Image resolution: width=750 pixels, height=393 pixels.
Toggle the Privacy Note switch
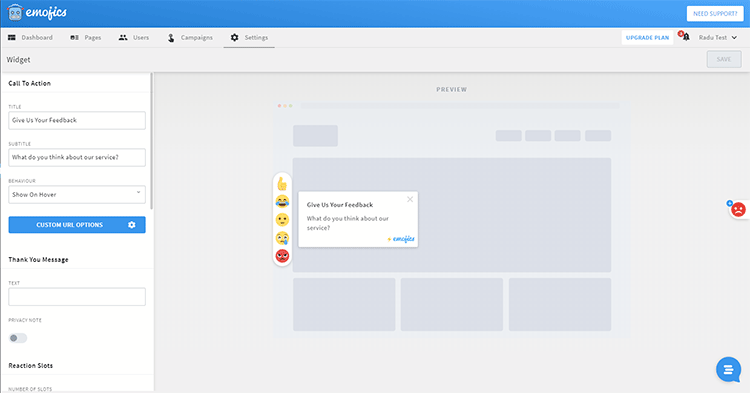[18, 338]
